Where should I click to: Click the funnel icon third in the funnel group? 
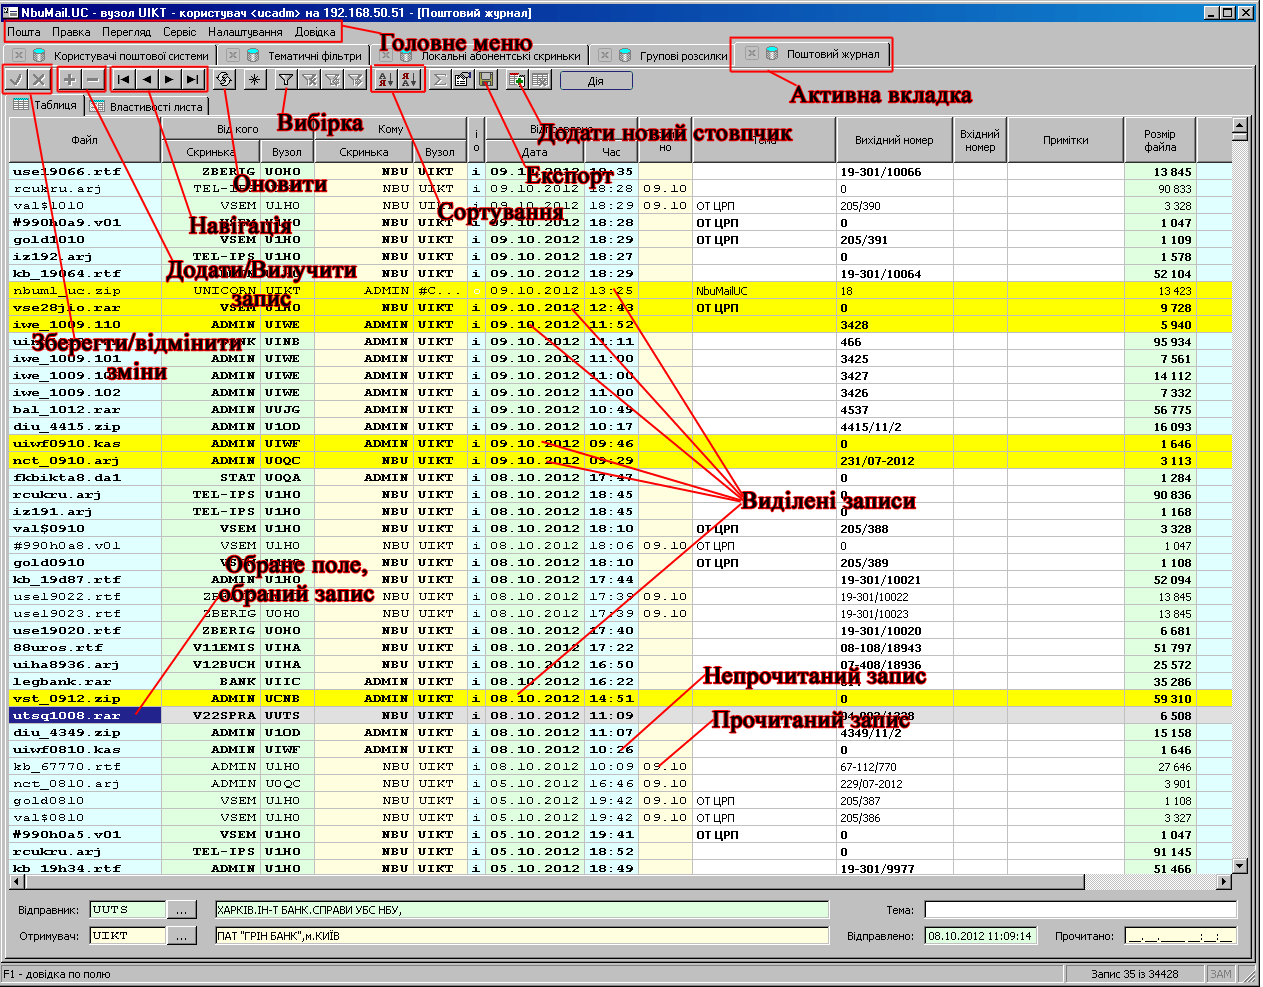[x=332, y=79]
